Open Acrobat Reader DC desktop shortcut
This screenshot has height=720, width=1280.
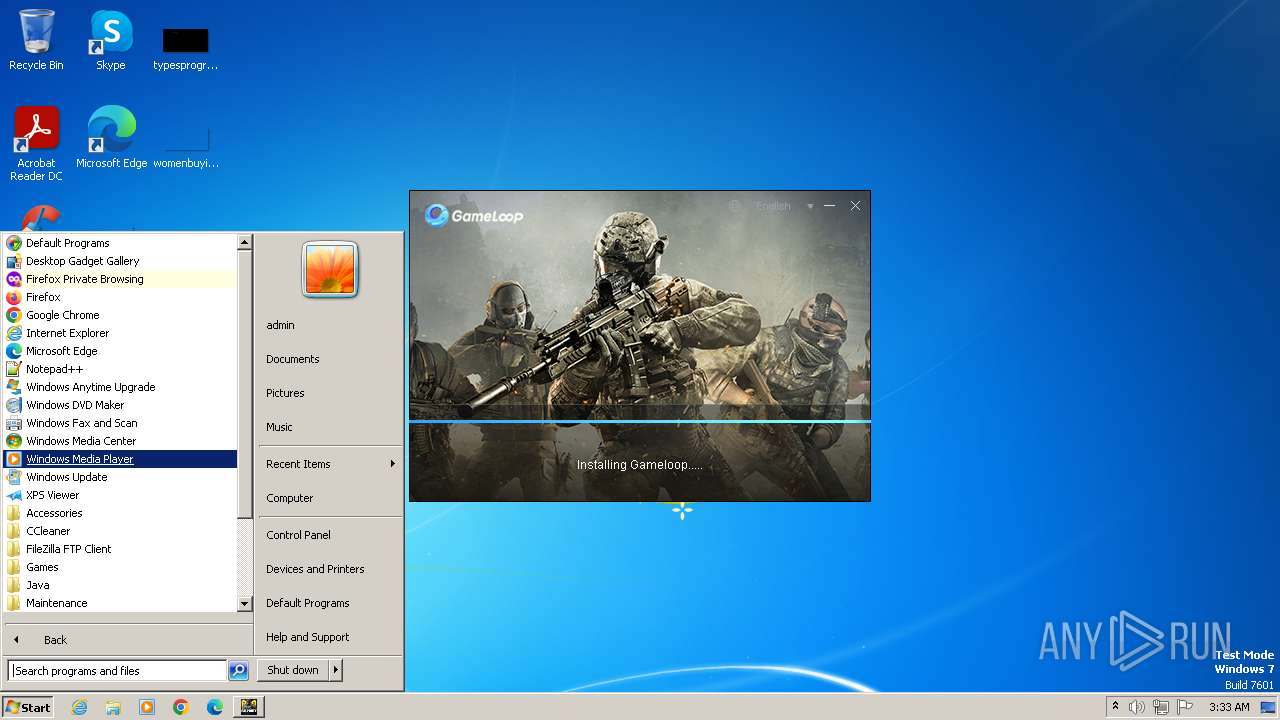tap(36, 143)
